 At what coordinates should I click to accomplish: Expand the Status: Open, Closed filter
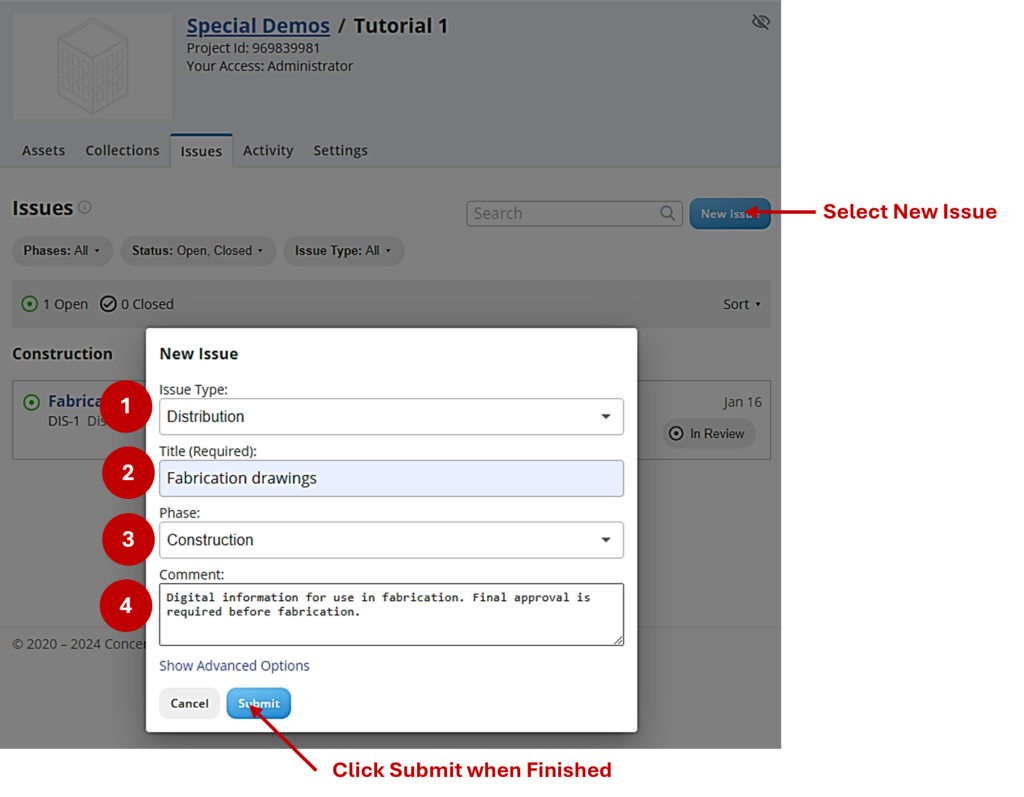coord(197,251)
